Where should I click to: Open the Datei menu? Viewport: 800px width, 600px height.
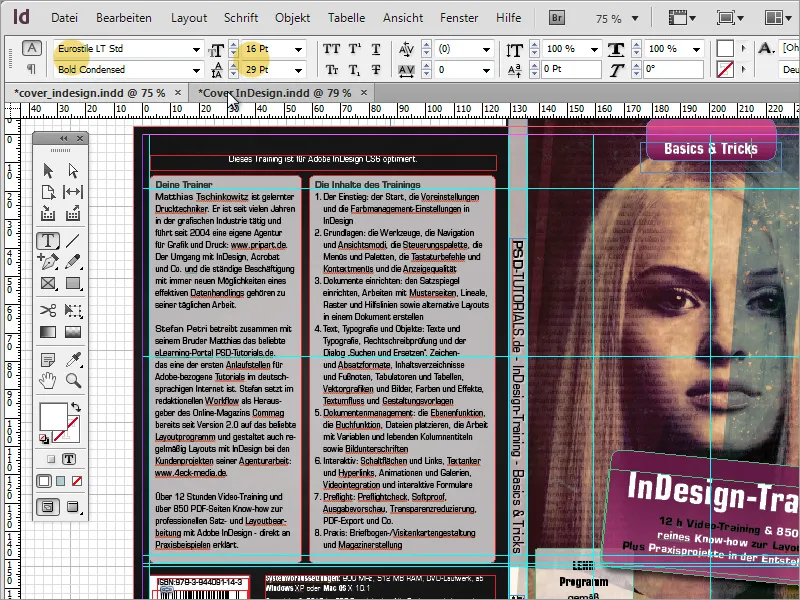64,18
